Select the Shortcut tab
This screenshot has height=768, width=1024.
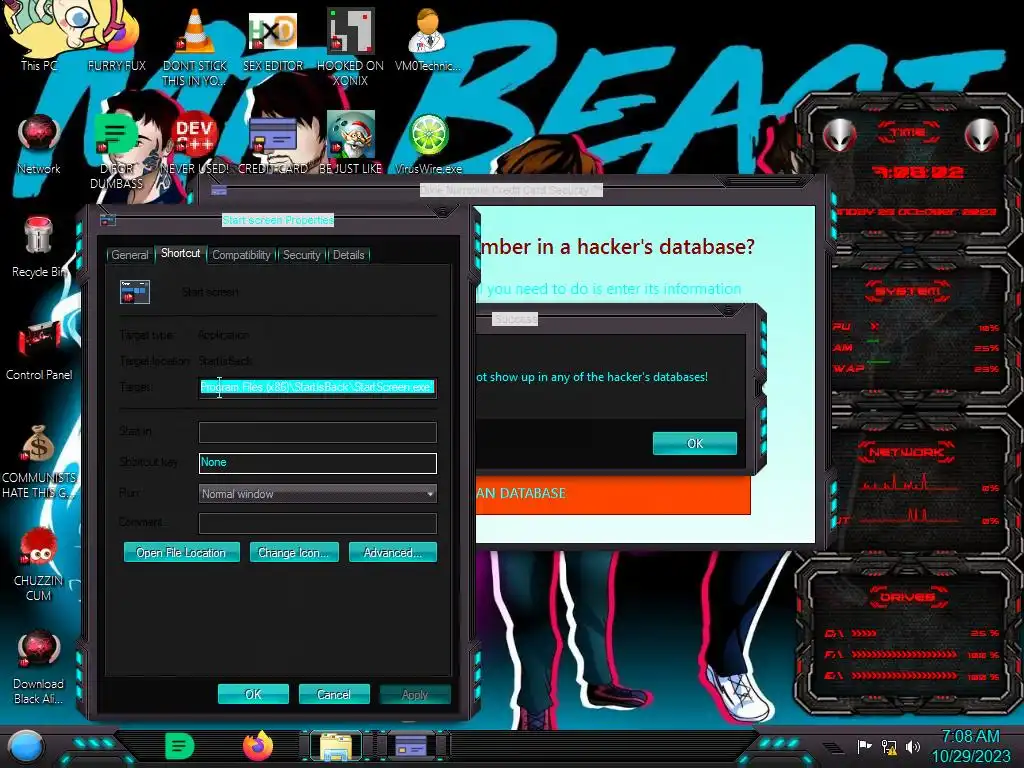(181, 253)
